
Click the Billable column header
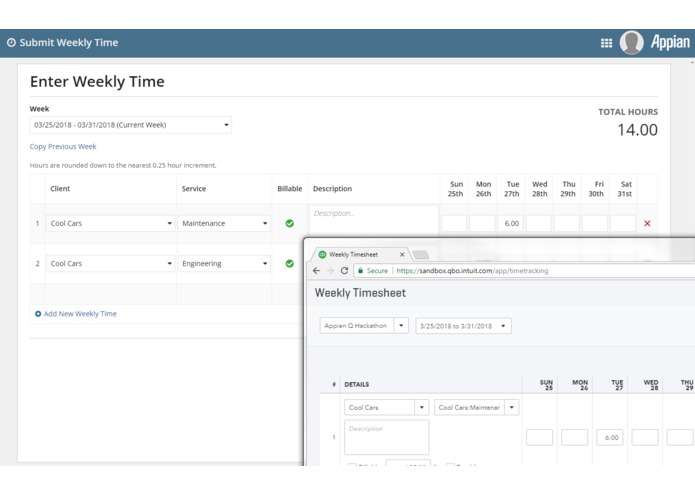point(289,189)
